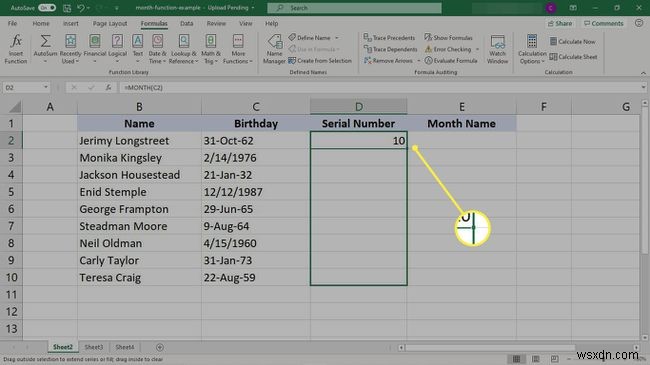Click the 29-Jun-65 birthday cell
This screenshot has width=650, height=365.
(x=256, y=209)
